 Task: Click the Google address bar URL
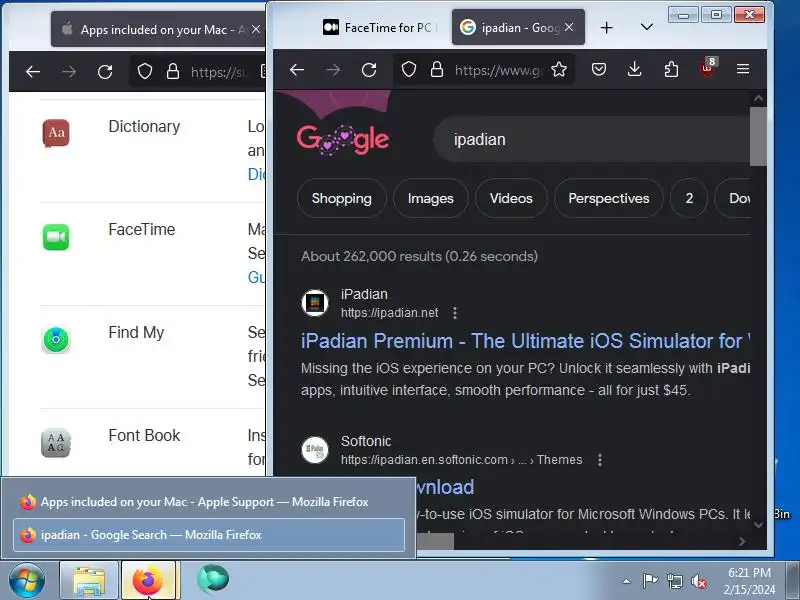pyautogui.click(x=498, y=70)
